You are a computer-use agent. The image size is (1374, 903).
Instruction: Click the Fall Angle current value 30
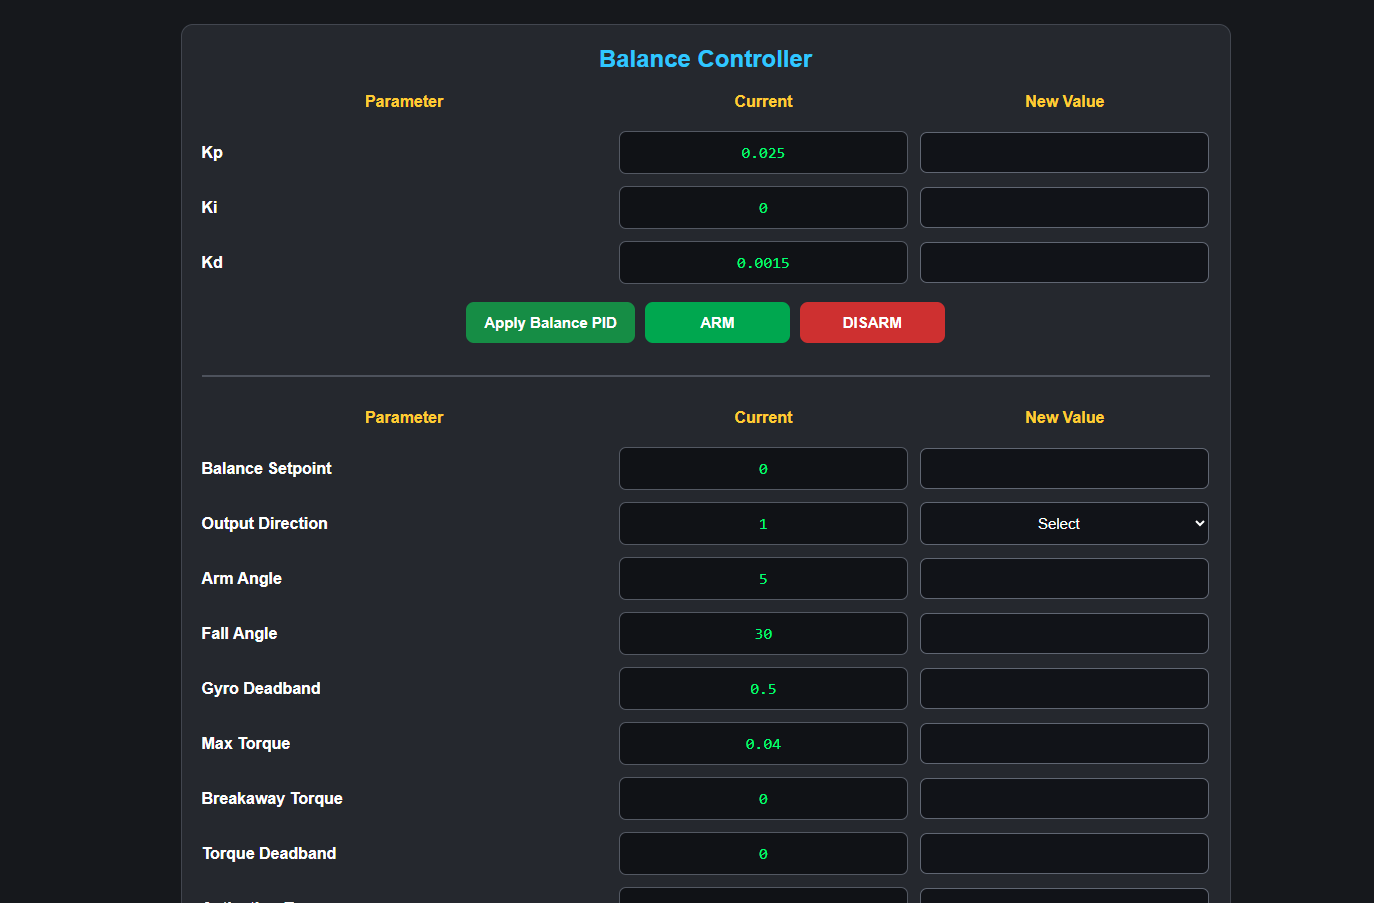(x=763, y=634)
